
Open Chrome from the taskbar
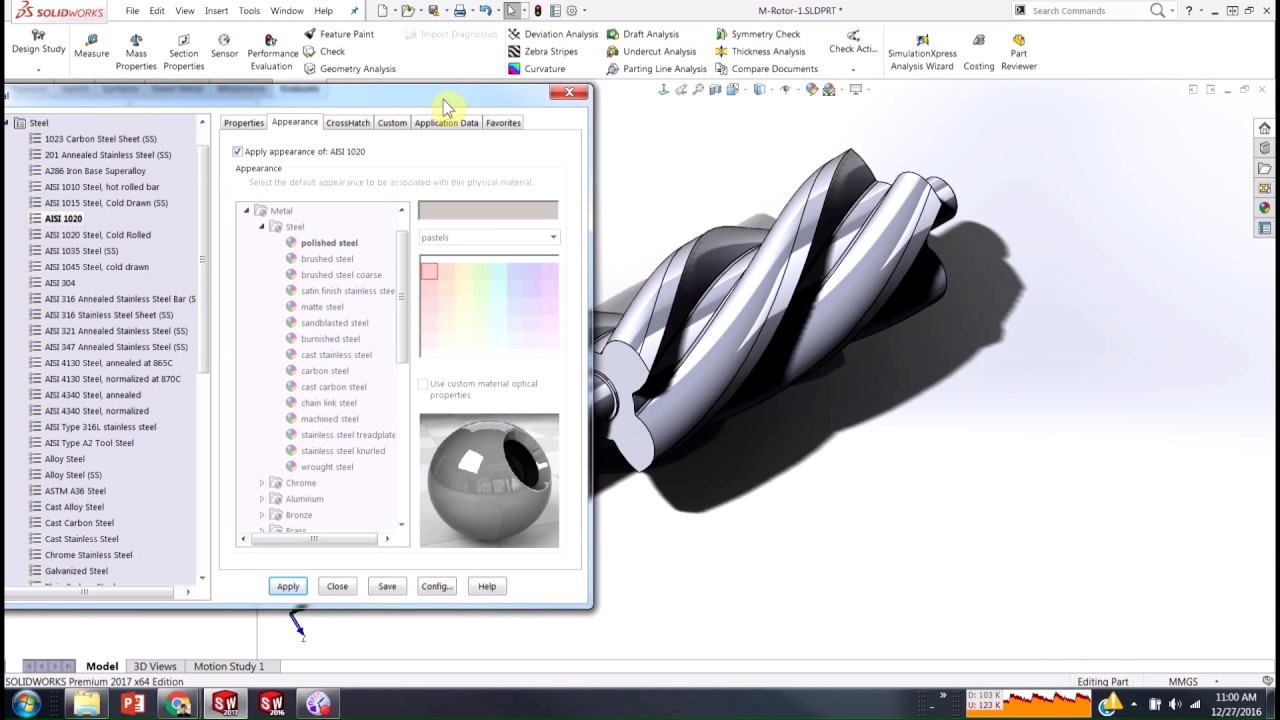pos(178,704)
